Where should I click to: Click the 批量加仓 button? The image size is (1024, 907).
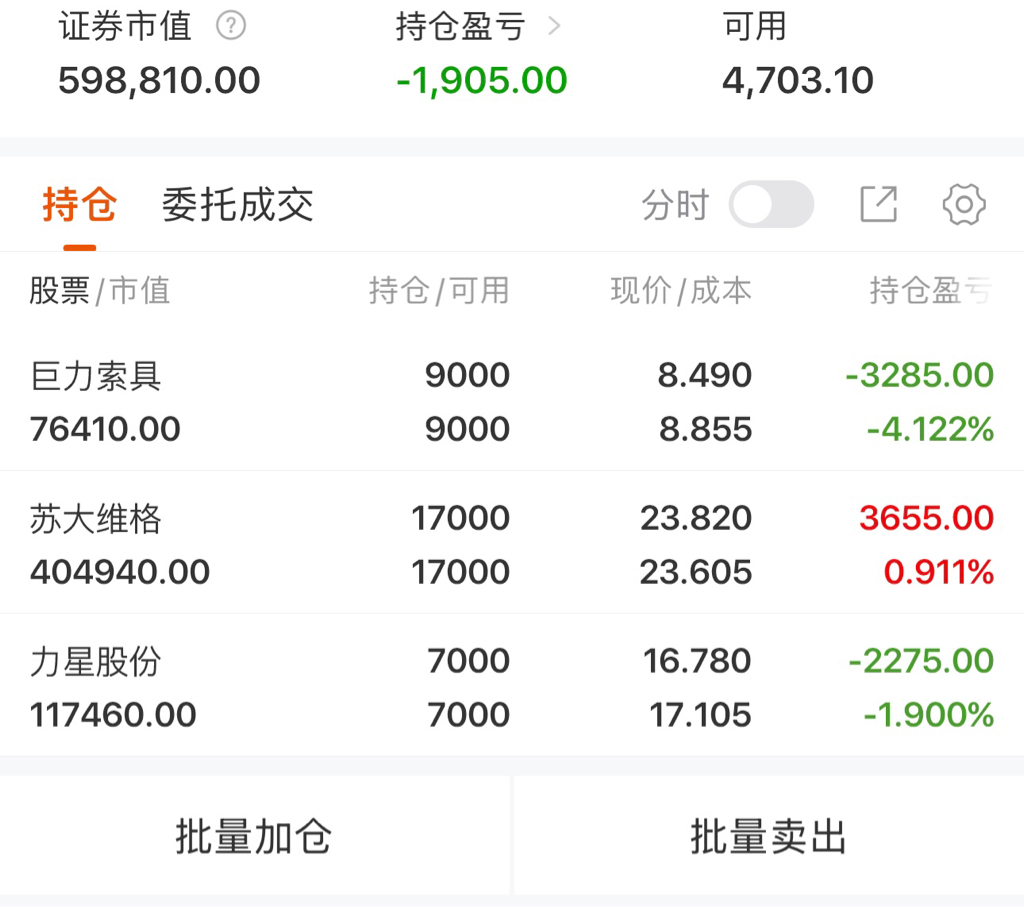[x=255, y=836]
